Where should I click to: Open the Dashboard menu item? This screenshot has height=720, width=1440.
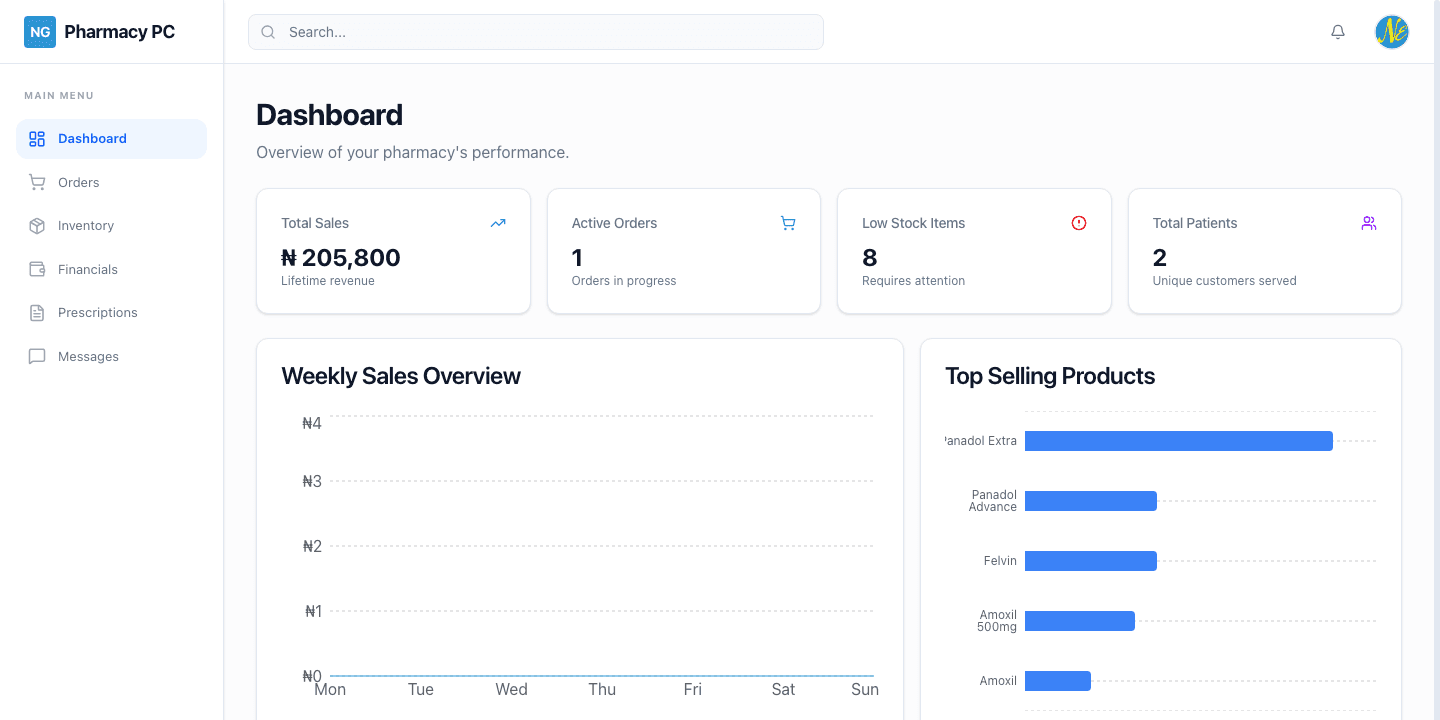[x=111, y=139]
